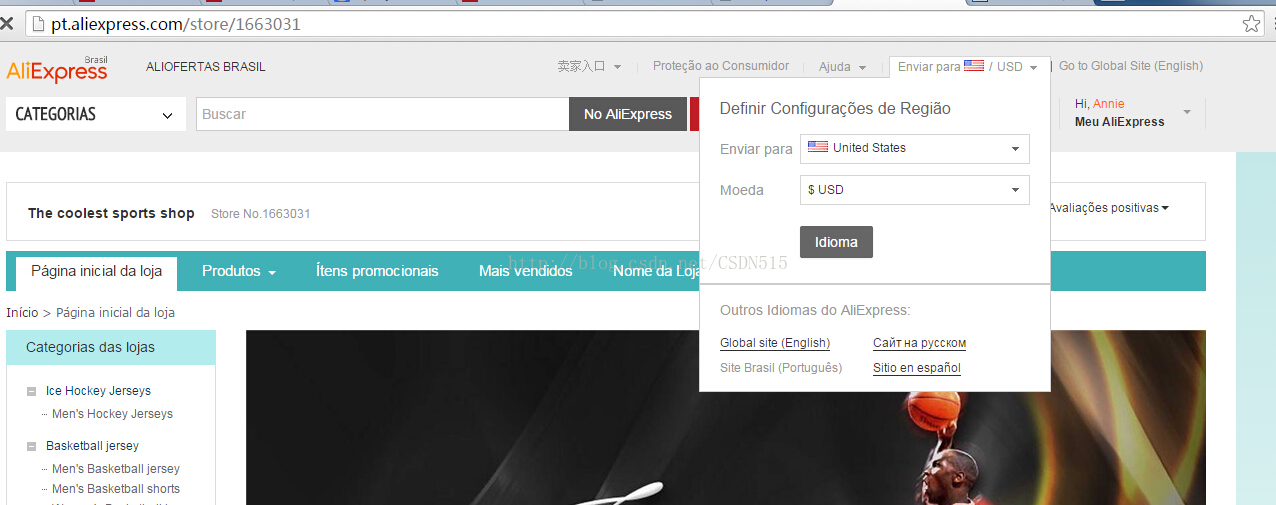Select Site Brasil (Português) option
The height and width of the screenshot is (505, 1276).
[781, 368]
